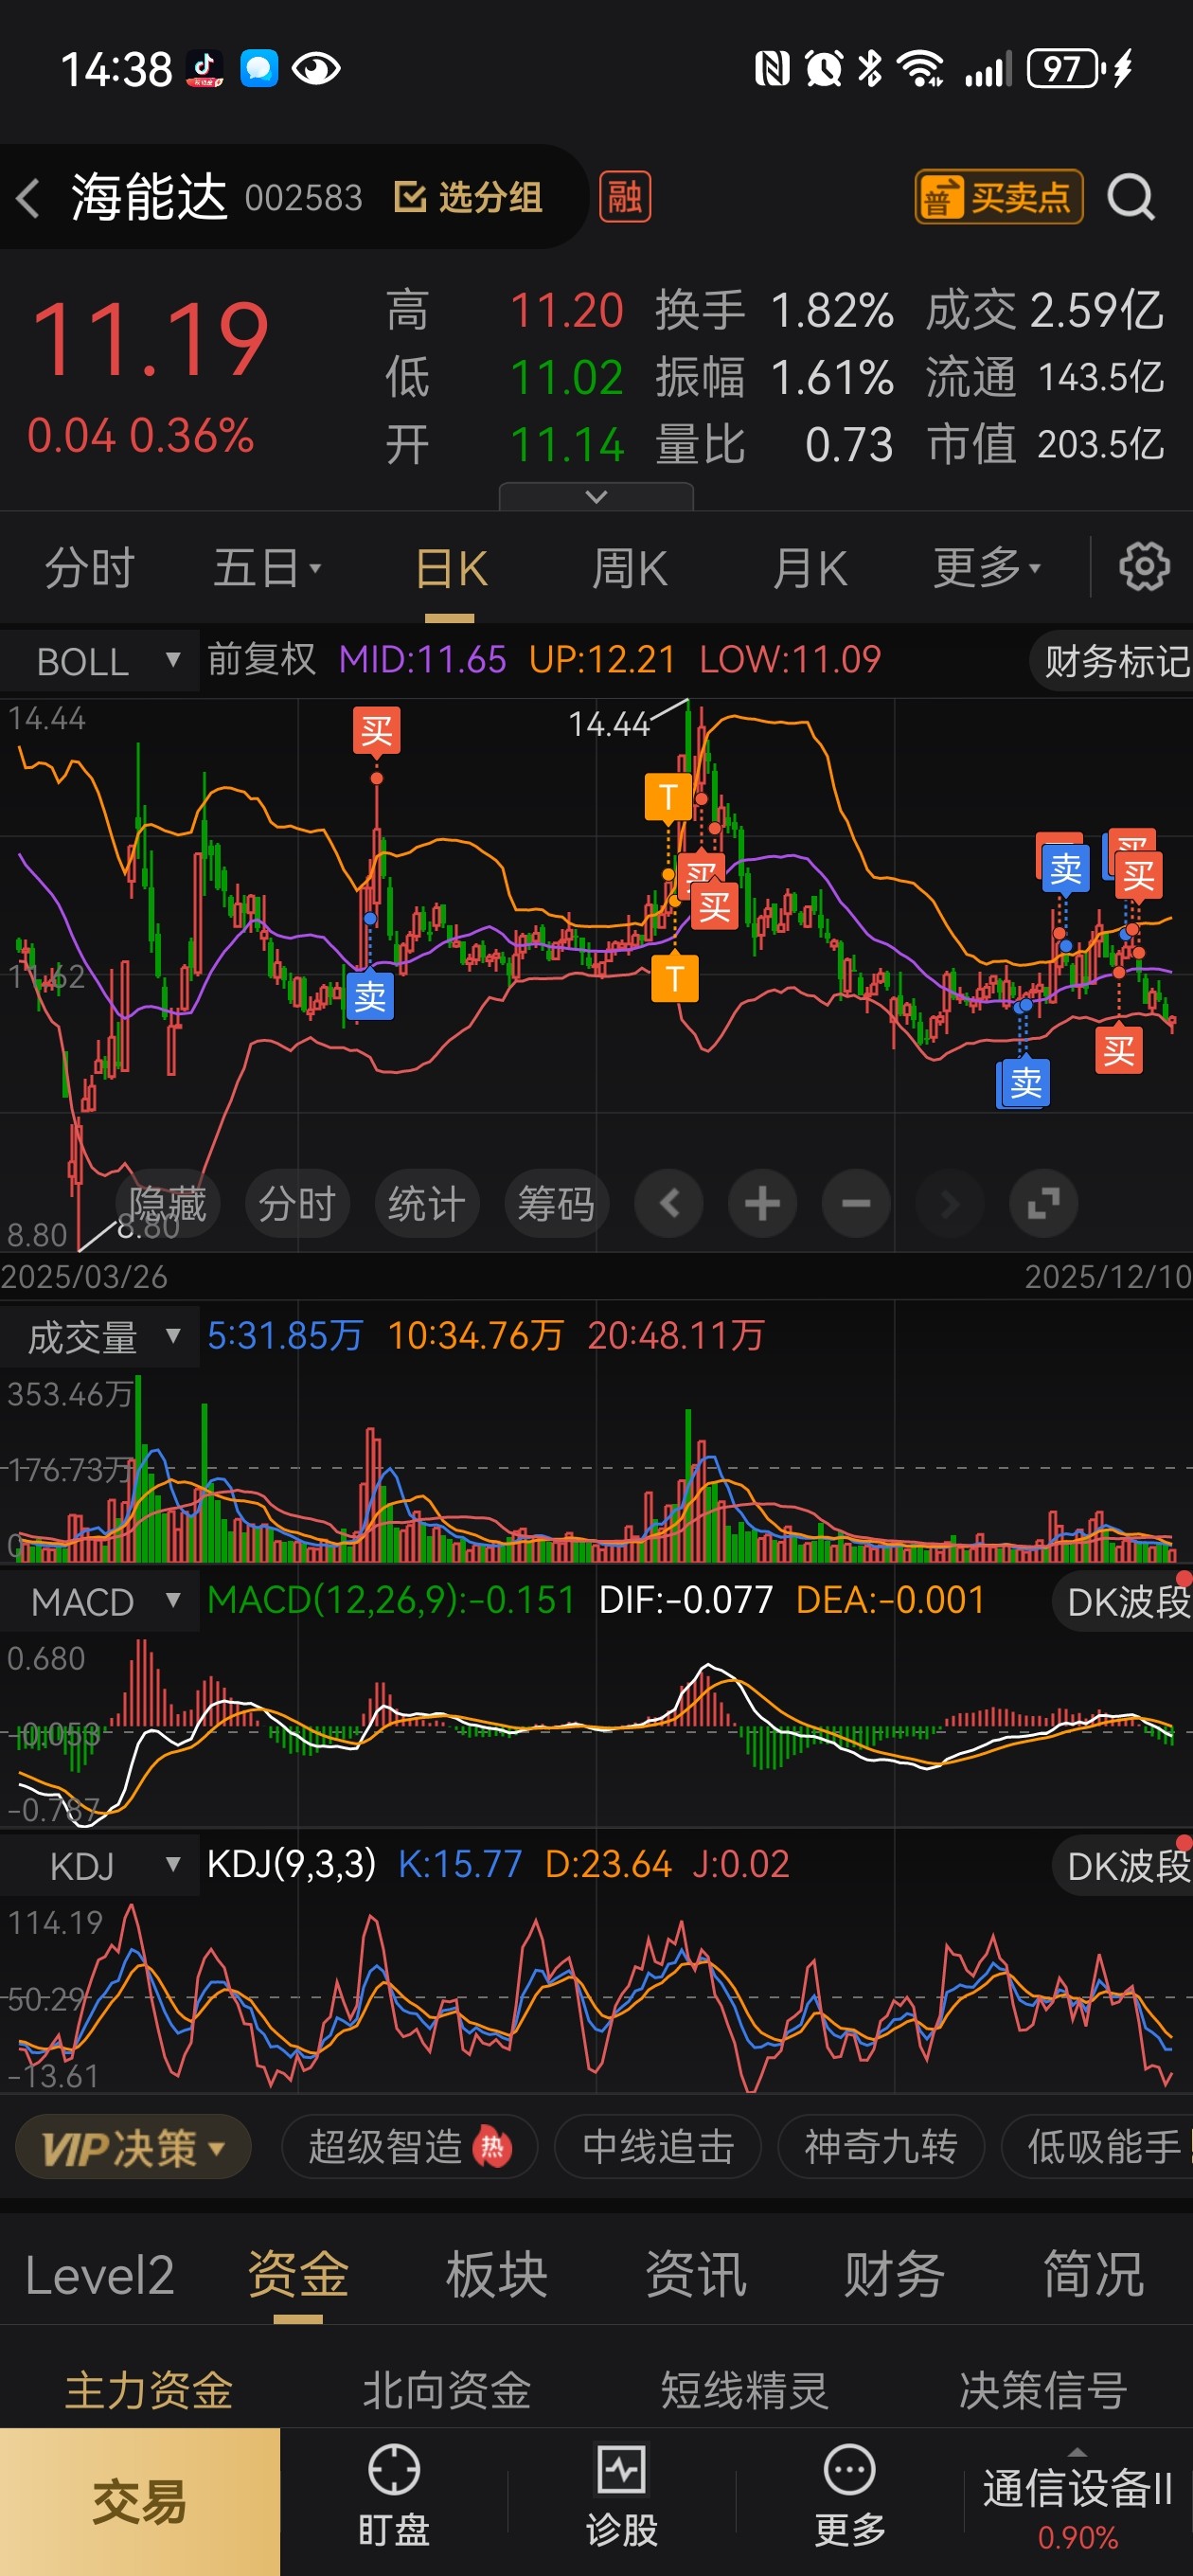Screen dimensions: 1193x2576
Task: Tap the 交易 trade button
Action: [x=140, y=2502]
